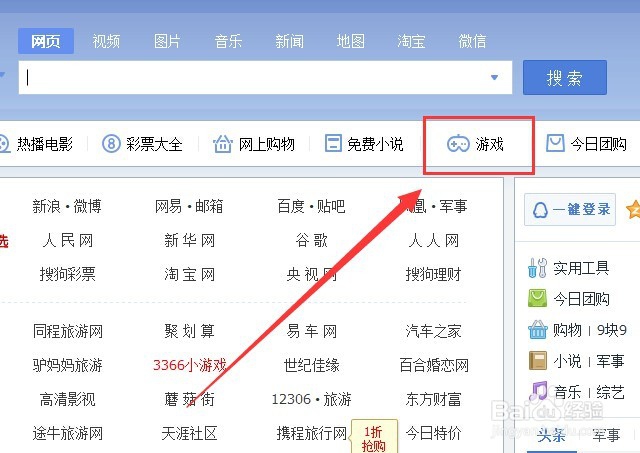The width and height of the screenshot is (640, 453).
Task: Select the 头条 news tab
Action: click(x=551, y=435)
